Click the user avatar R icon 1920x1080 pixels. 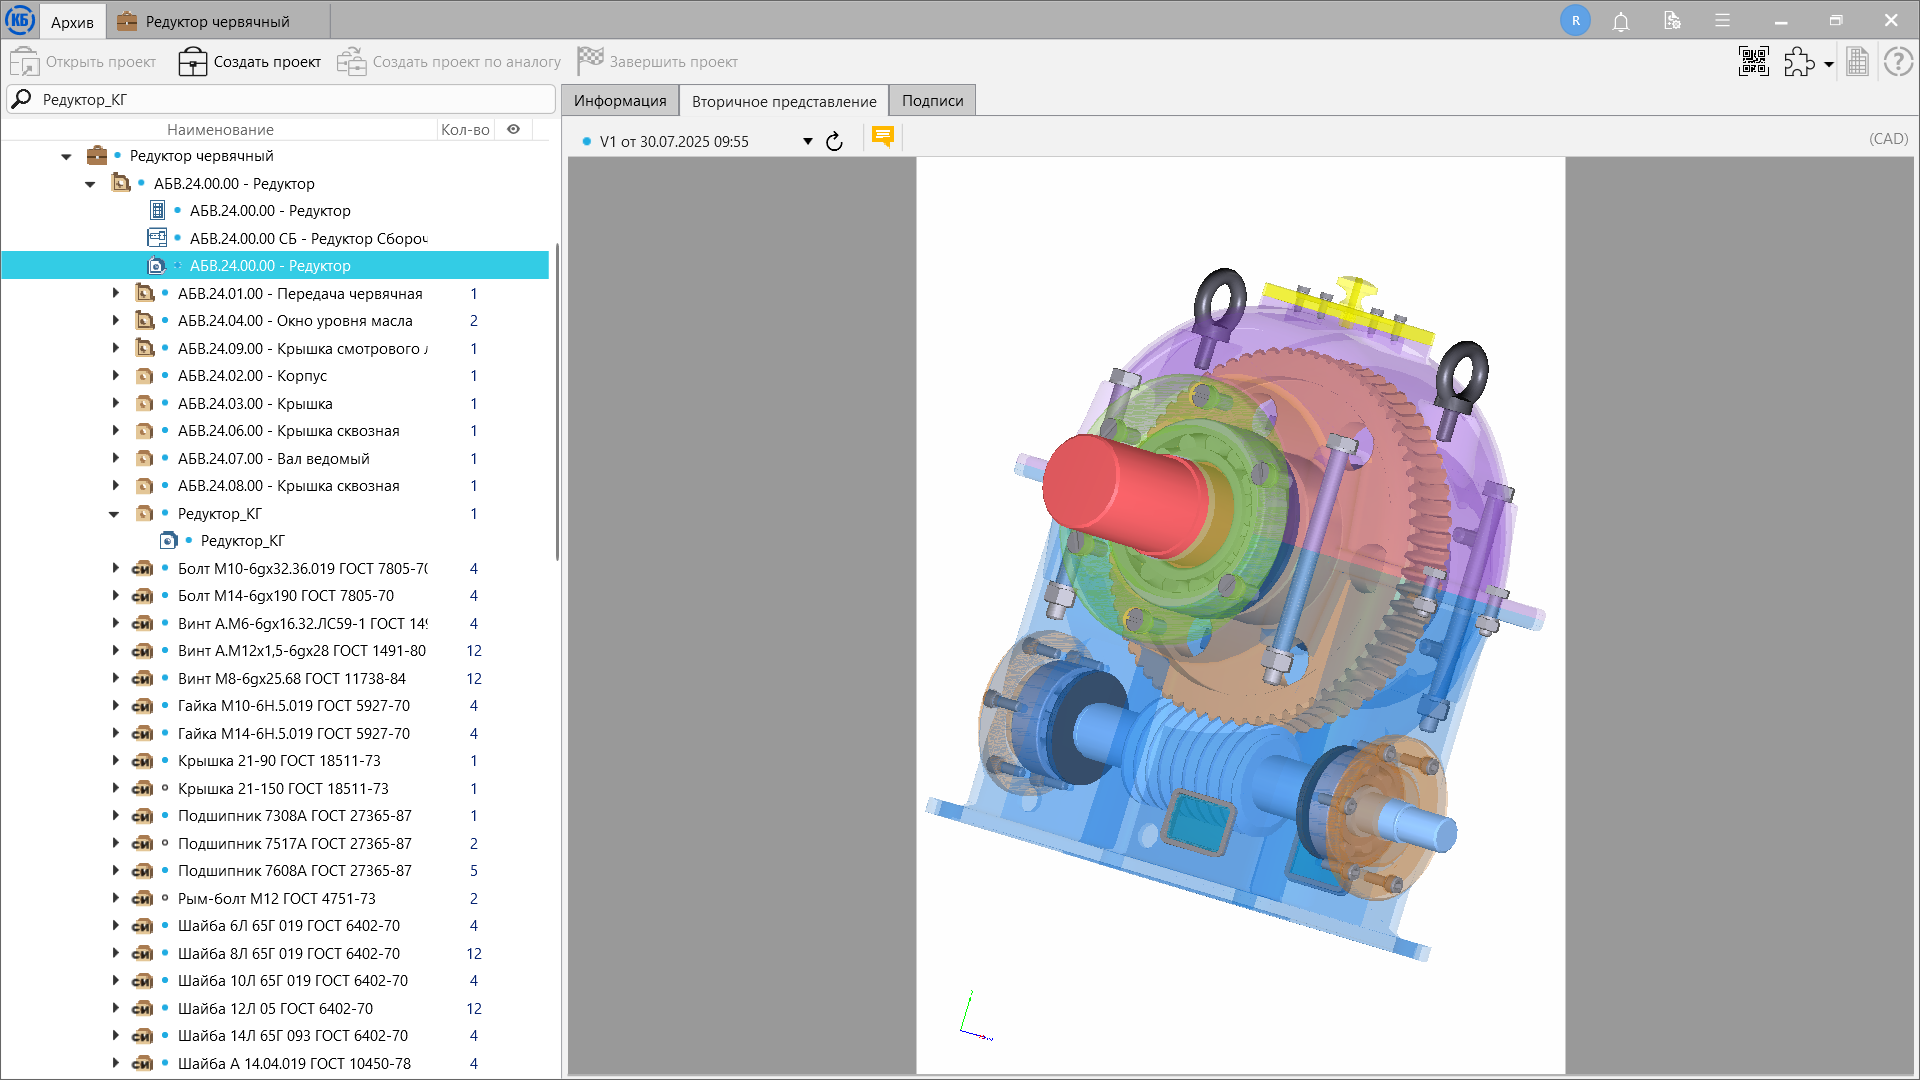(x=1575, y=21)
